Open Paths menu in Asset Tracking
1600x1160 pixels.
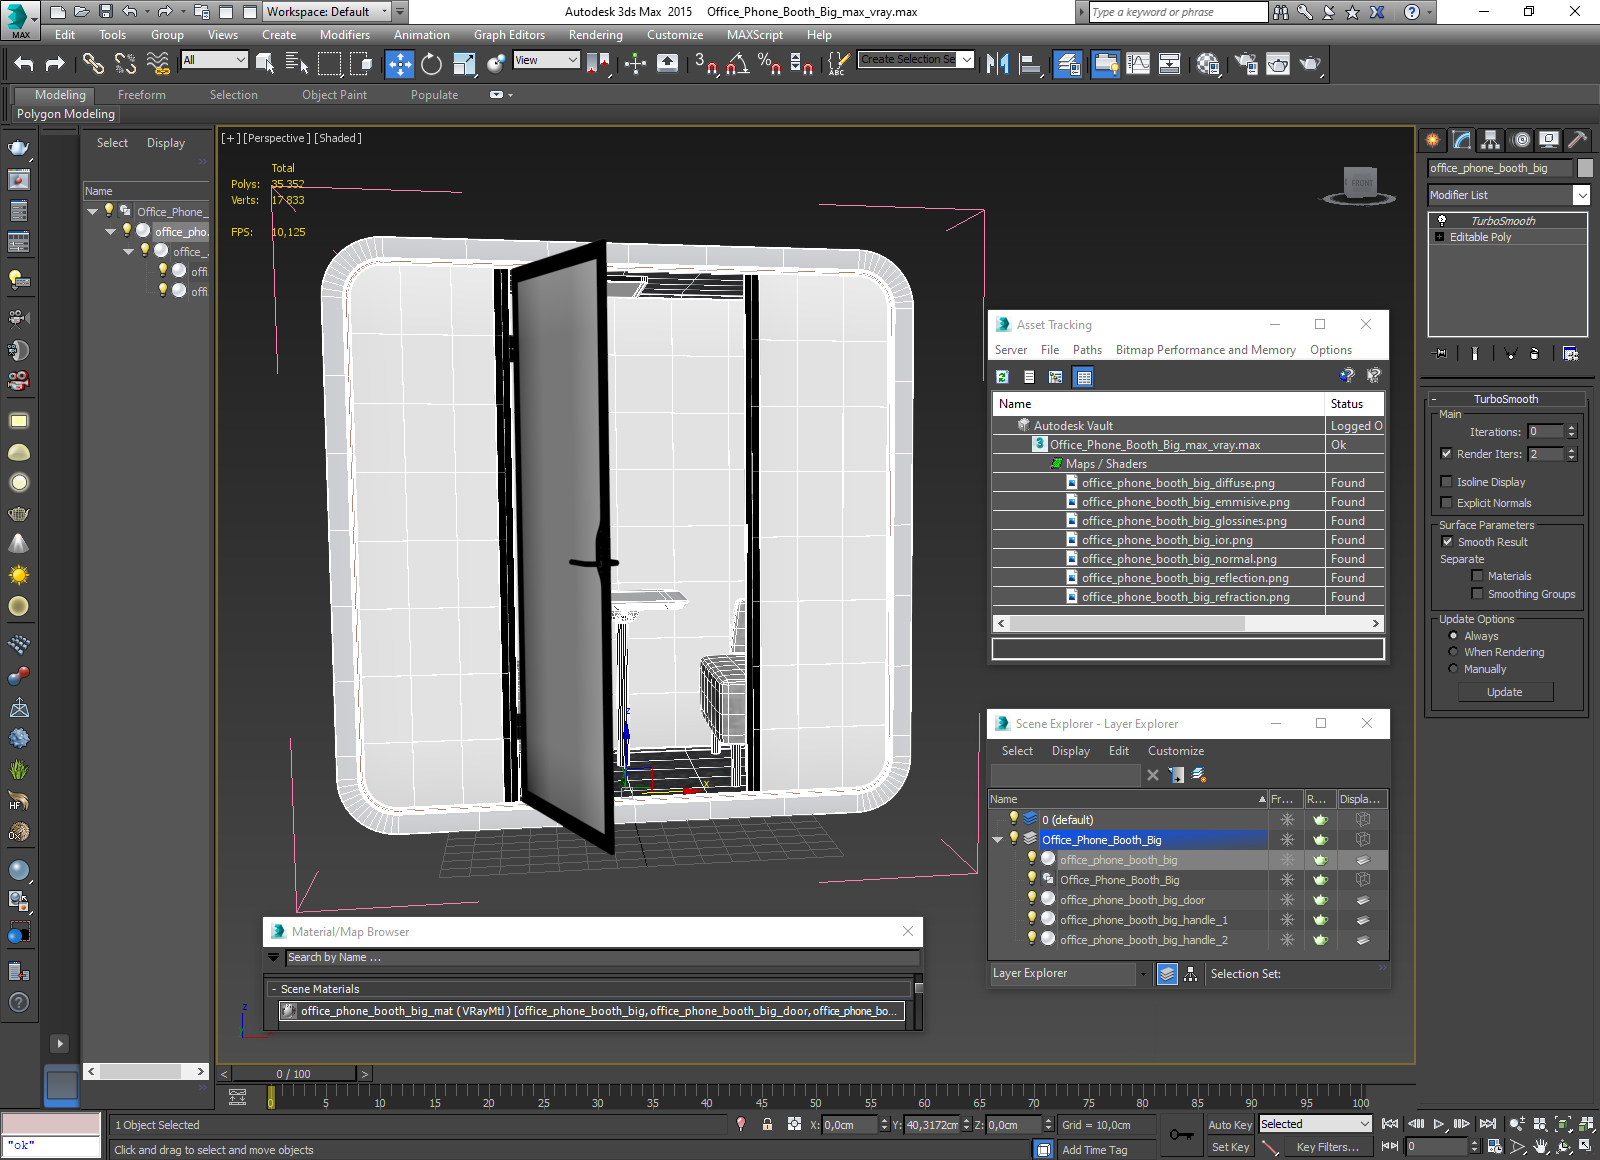(1087, 350)
